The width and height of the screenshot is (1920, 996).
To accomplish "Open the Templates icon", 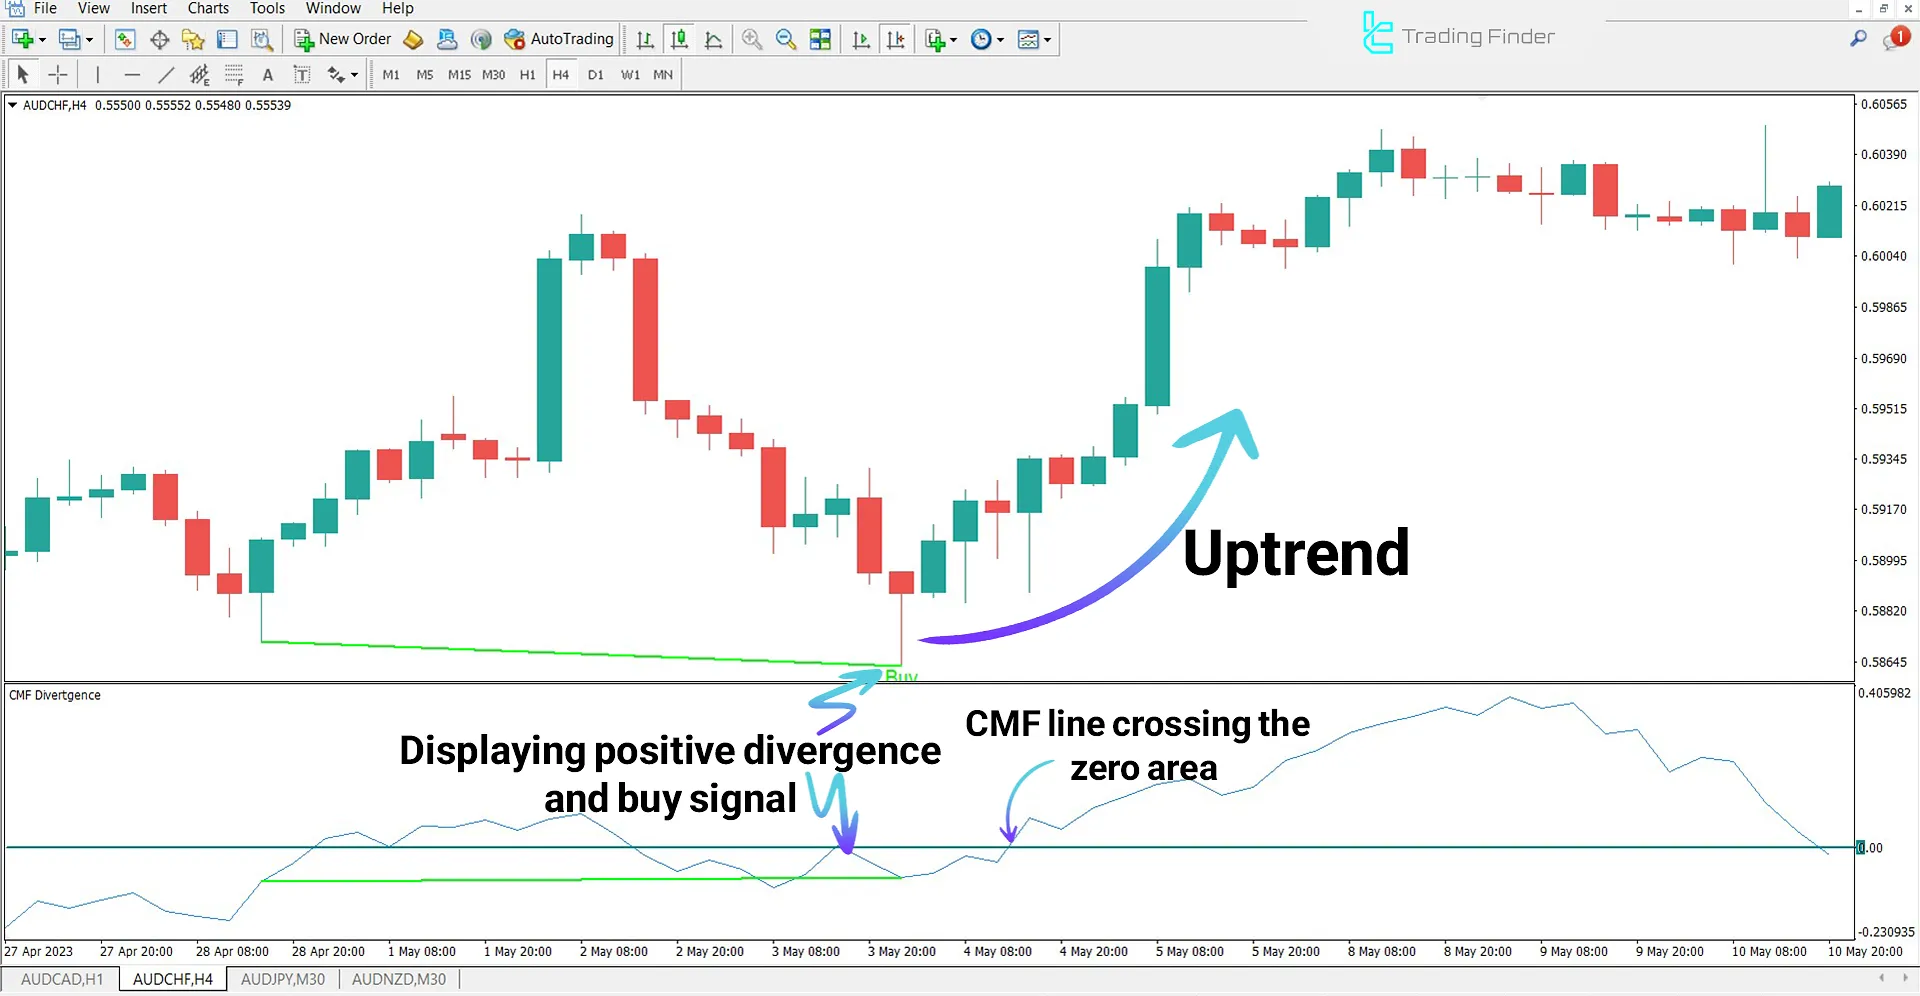I will tap(1028, 39).
